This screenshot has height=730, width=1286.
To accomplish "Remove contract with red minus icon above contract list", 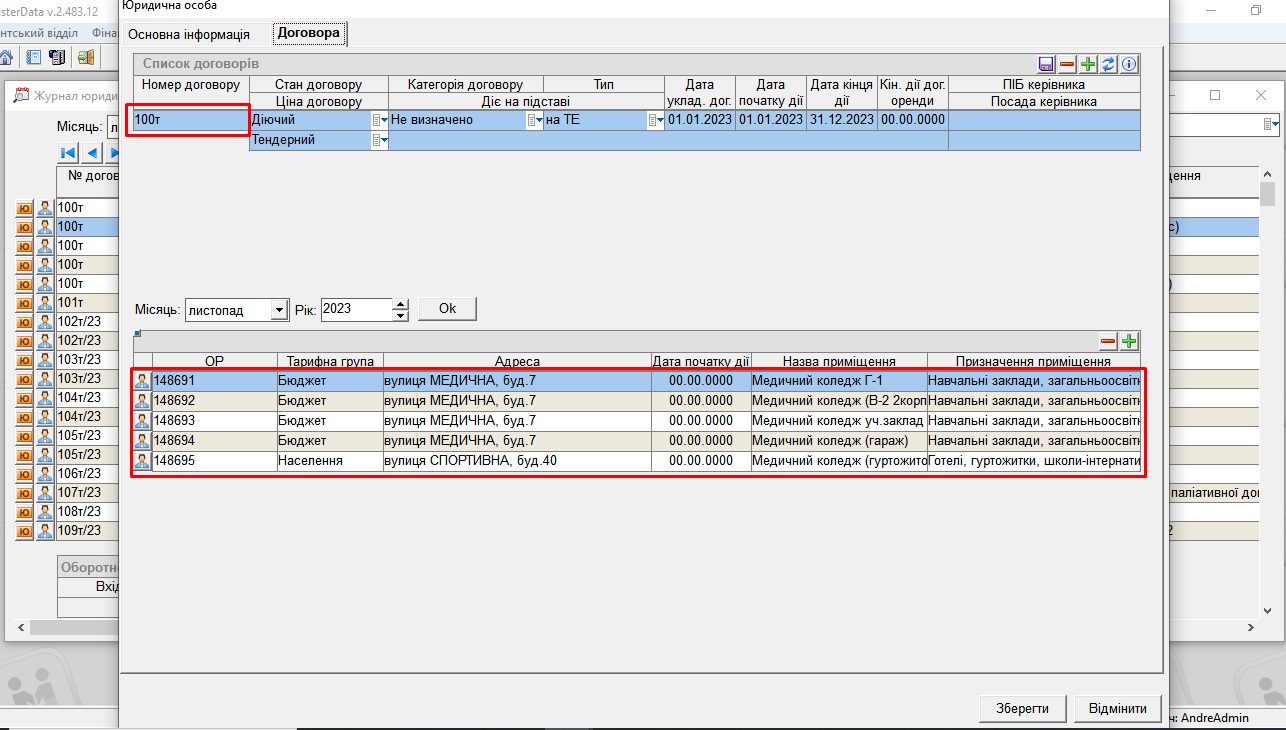I will click(1067, 64).
